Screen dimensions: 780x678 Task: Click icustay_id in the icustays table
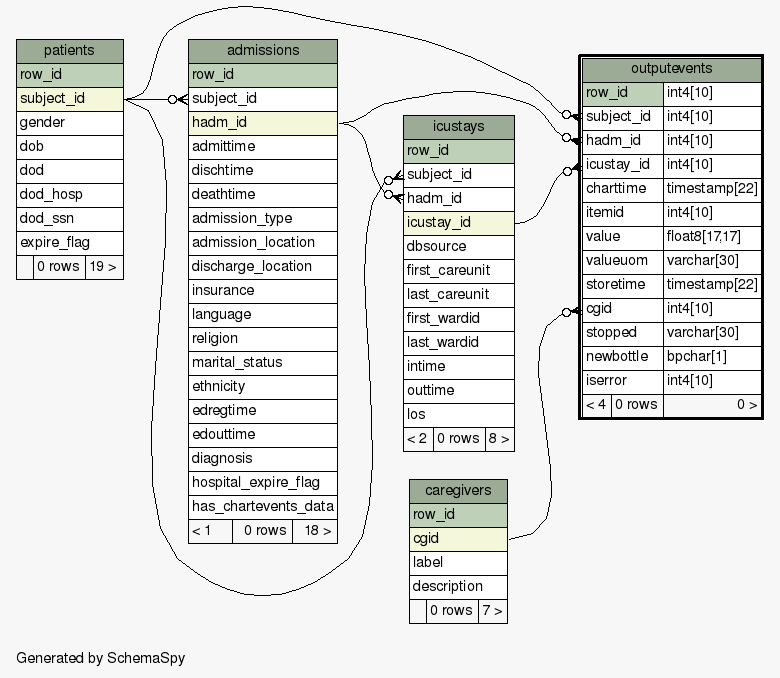459,223
